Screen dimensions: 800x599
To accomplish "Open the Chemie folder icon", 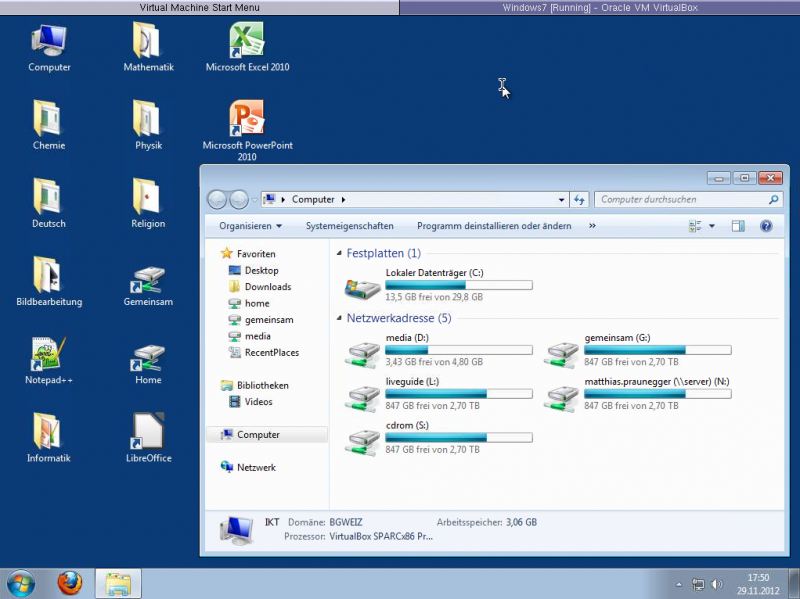I will [x=49, y=126].
